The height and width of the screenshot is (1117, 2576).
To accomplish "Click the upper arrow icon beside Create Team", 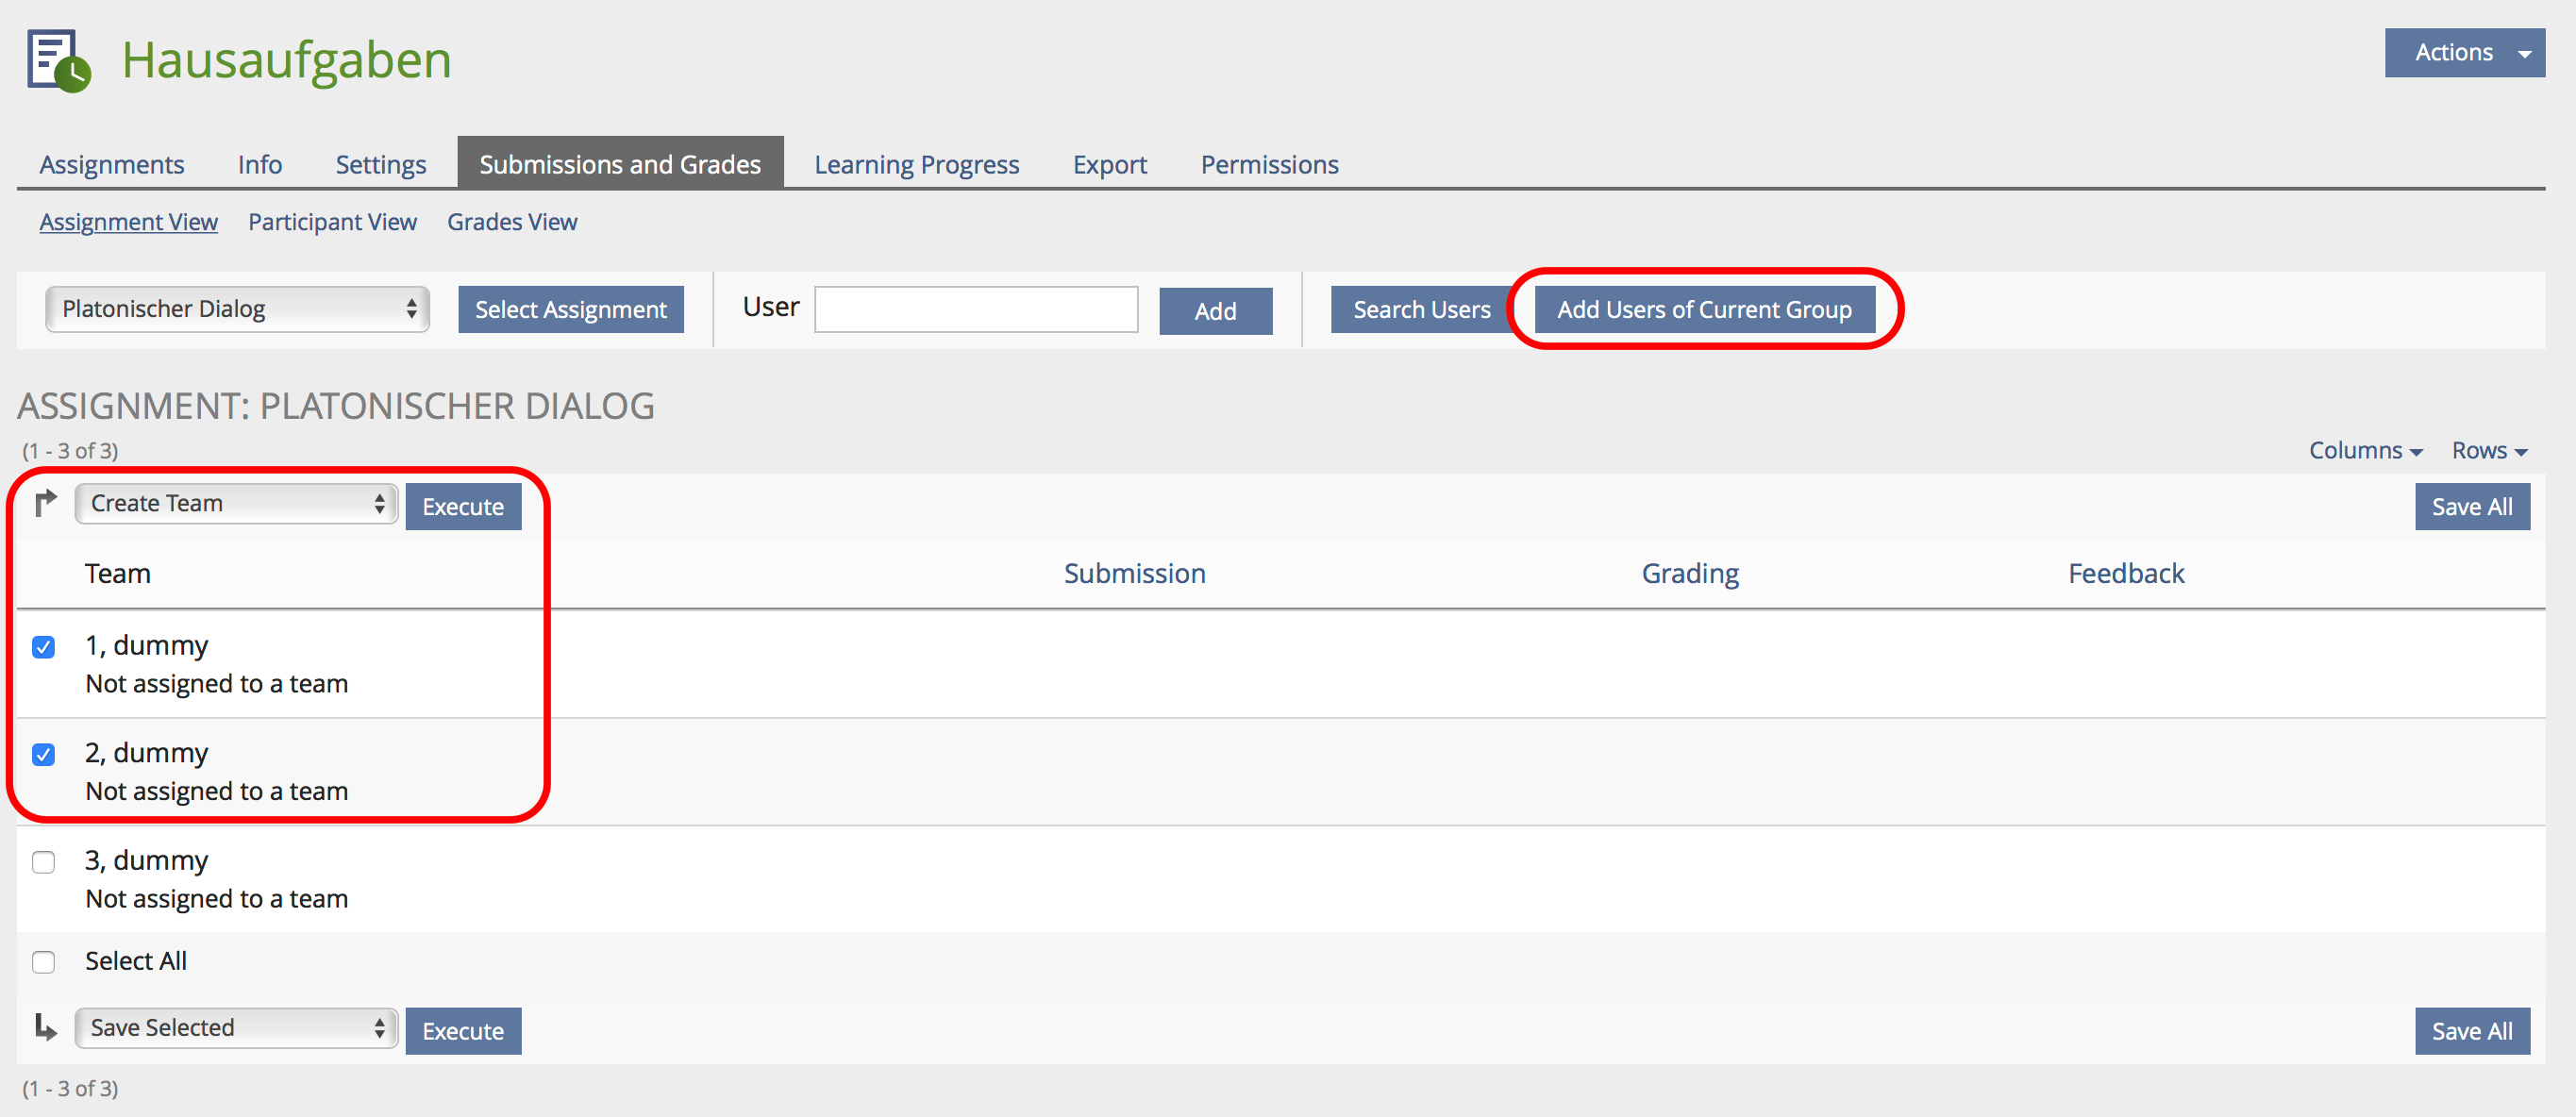I will (45, 503).
